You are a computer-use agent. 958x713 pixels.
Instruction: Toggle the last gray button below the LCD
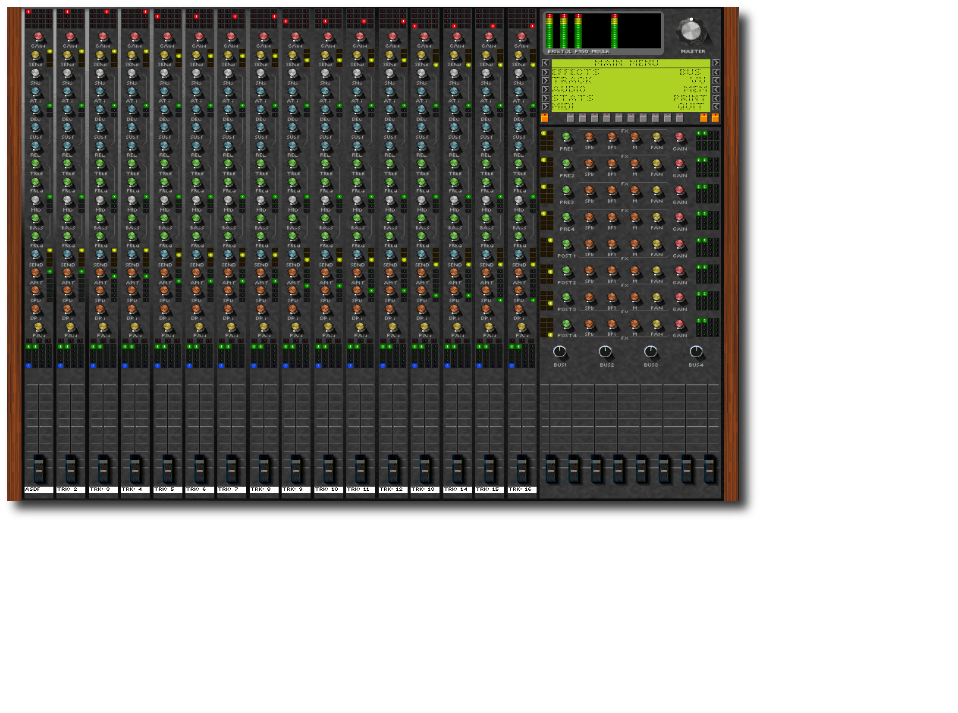[679, 117]
